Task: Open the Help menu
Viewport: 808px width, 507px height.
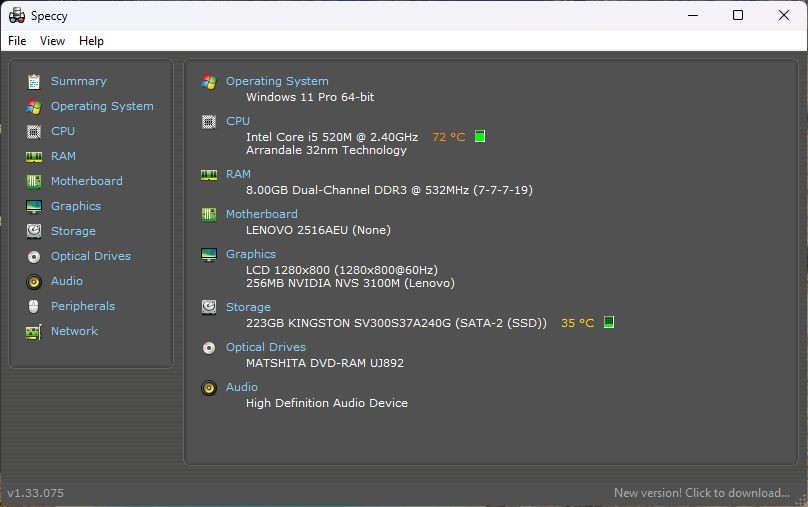Action: click(91, 41)
